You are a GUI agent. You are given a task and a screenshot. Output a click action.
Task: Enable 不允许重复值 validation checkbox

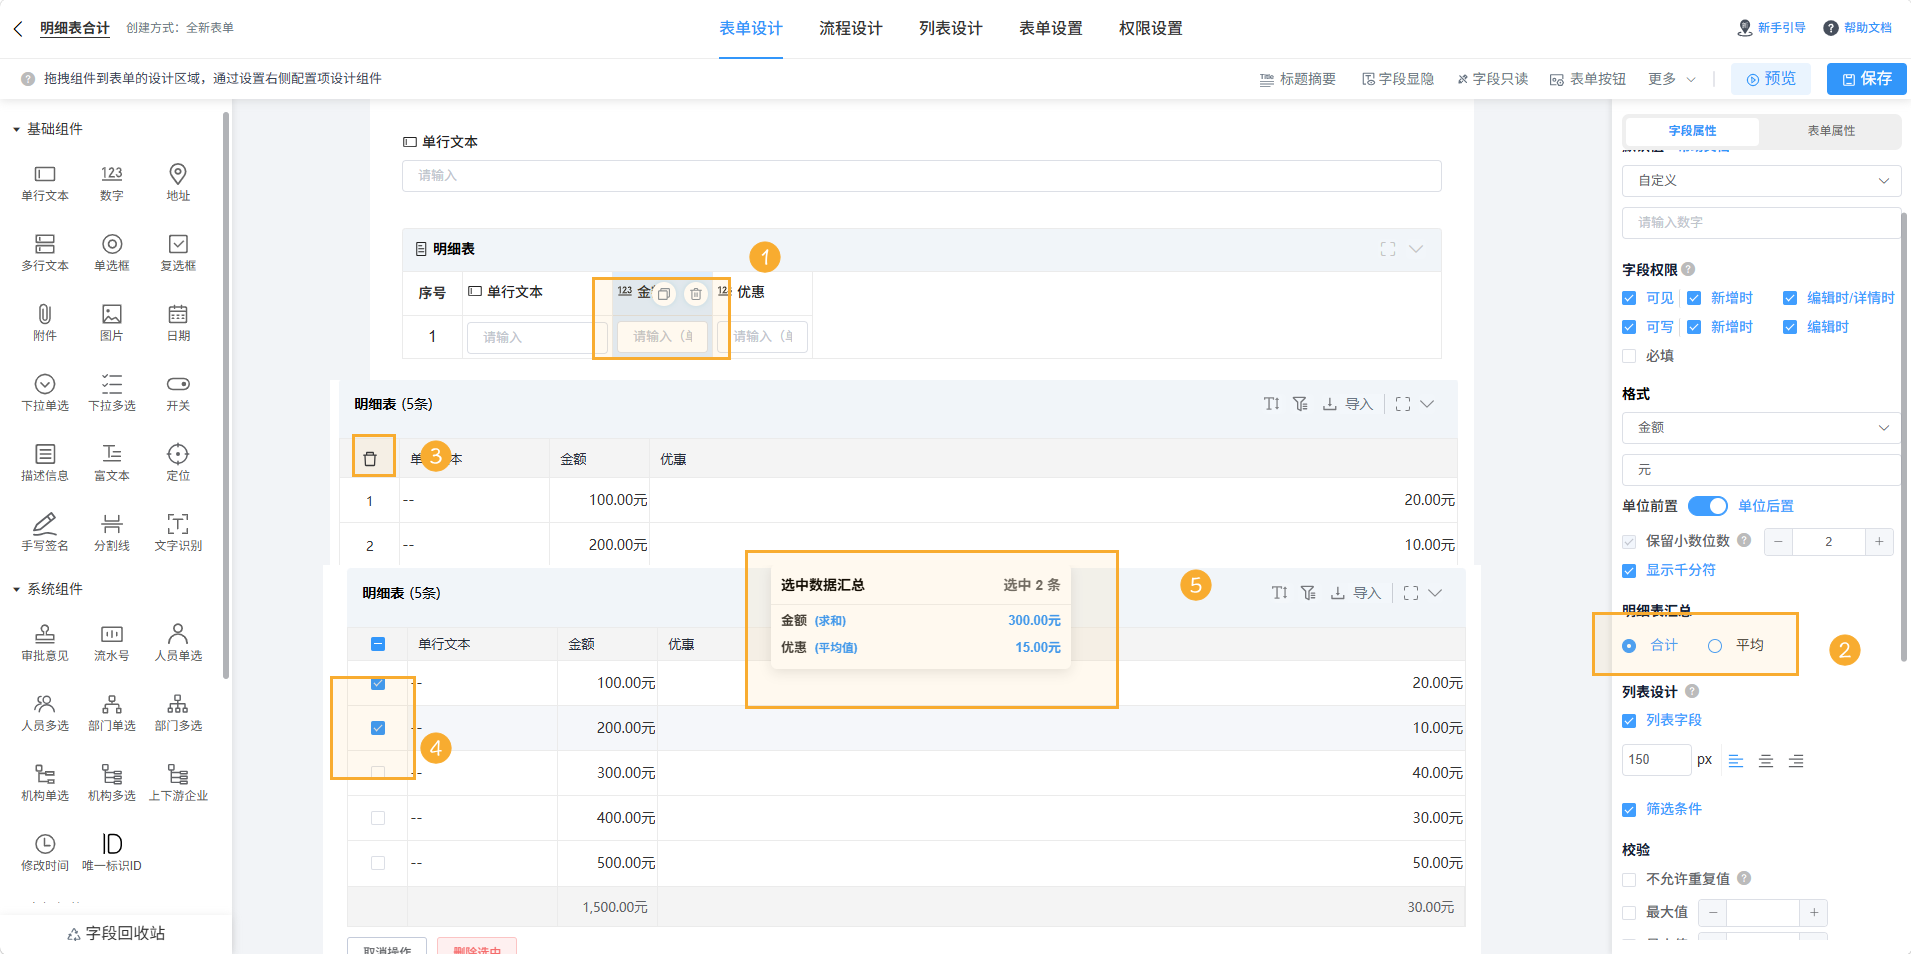[1629, 879]
